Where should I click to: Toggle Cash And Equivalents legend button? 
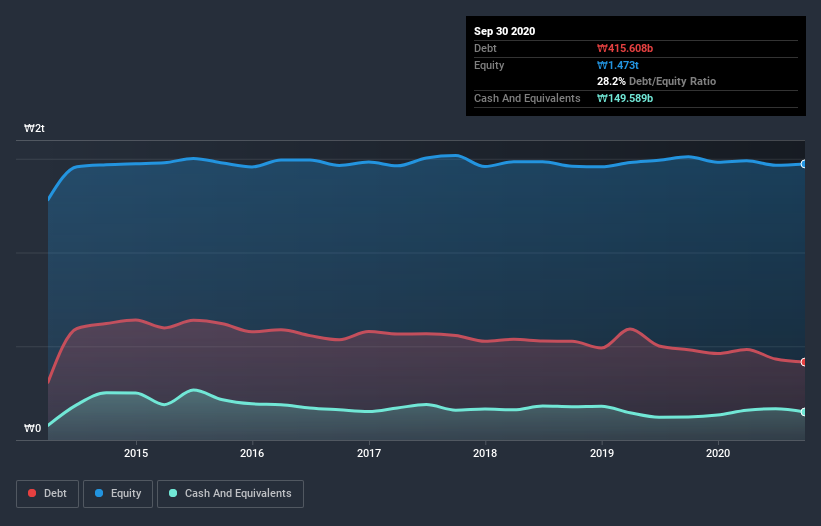(x=230, y=494)
